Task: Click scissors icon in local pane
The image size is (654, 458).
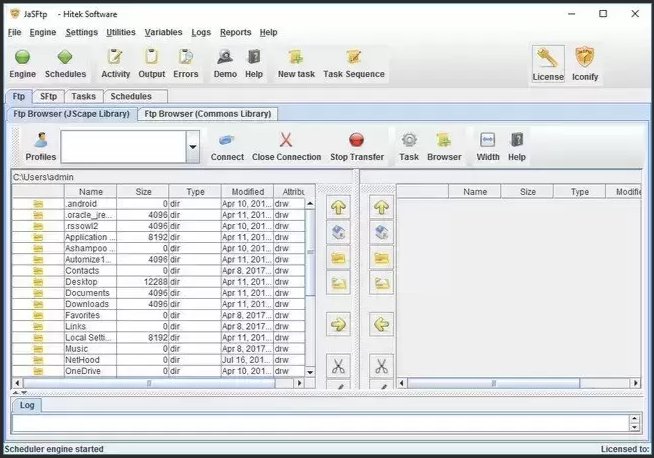Action: (338, 366)
